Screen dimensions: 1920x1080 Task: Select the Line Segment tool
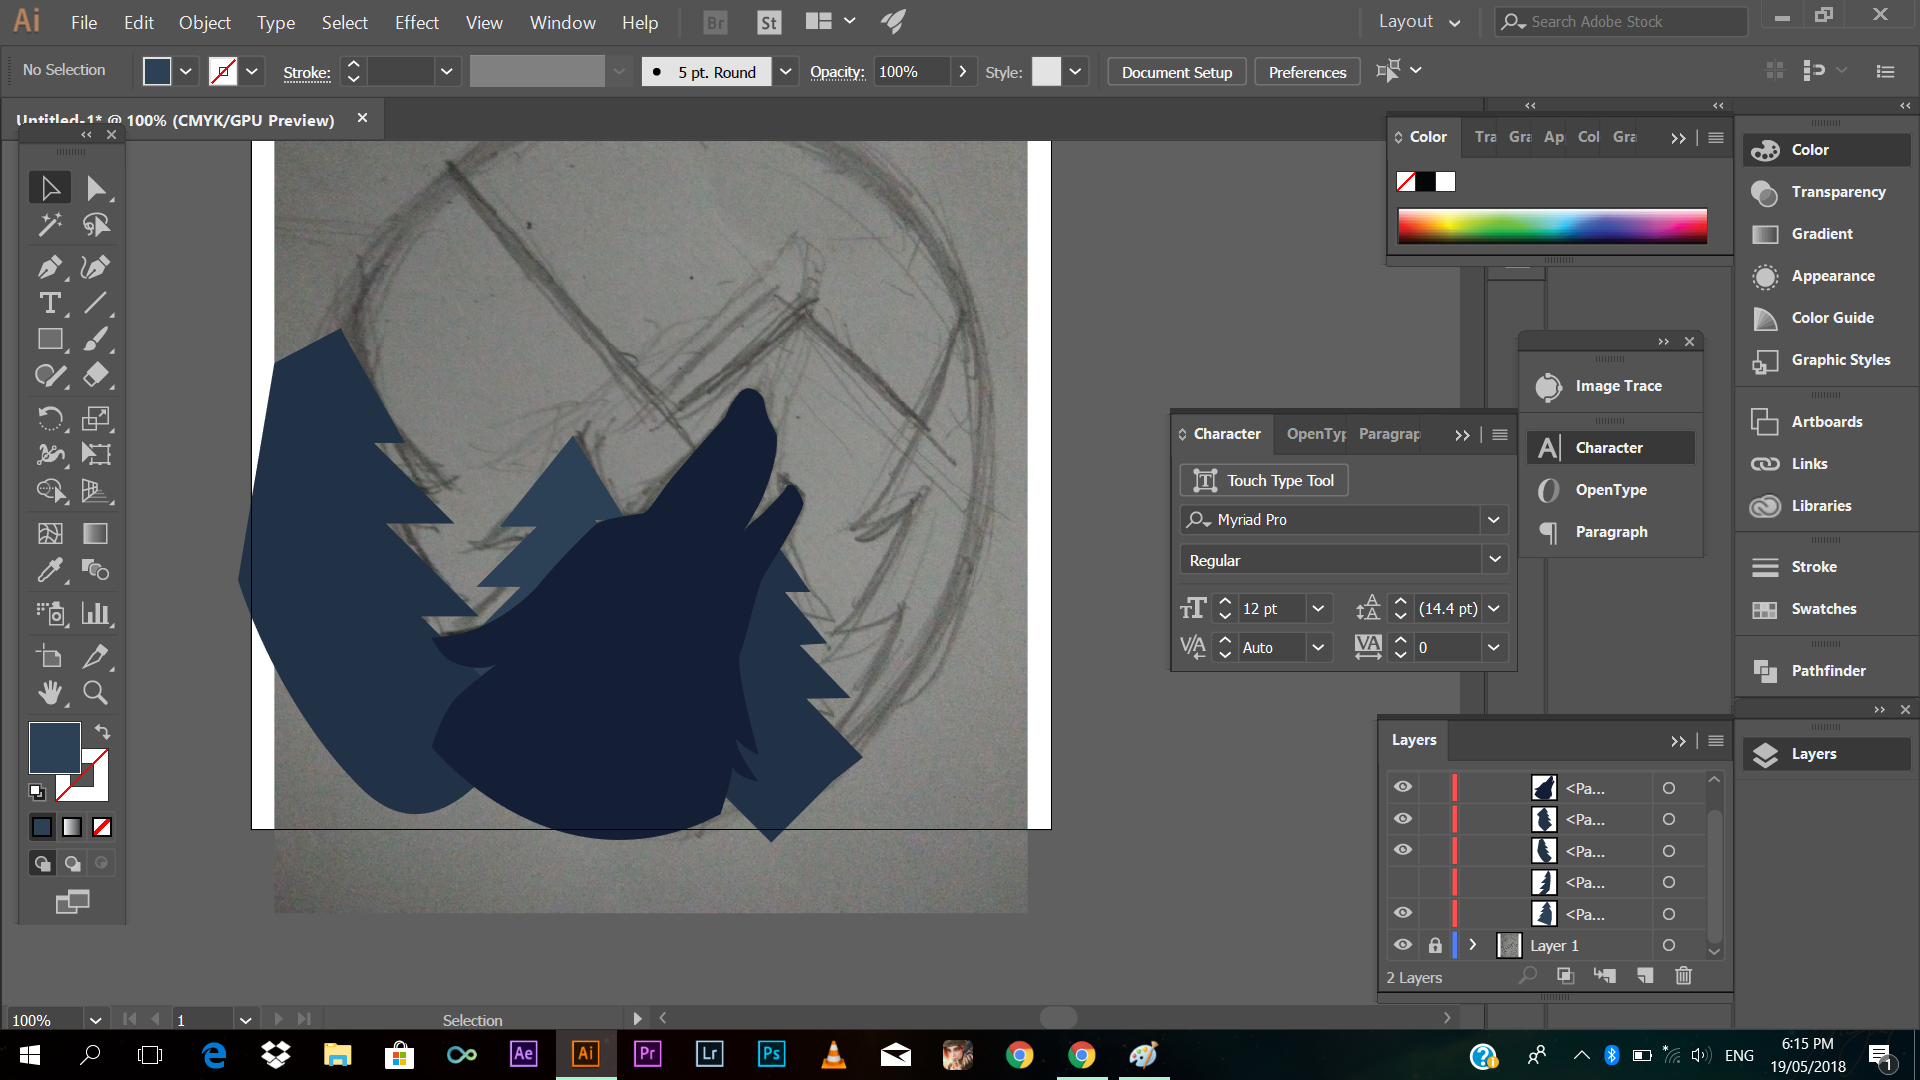96,303
